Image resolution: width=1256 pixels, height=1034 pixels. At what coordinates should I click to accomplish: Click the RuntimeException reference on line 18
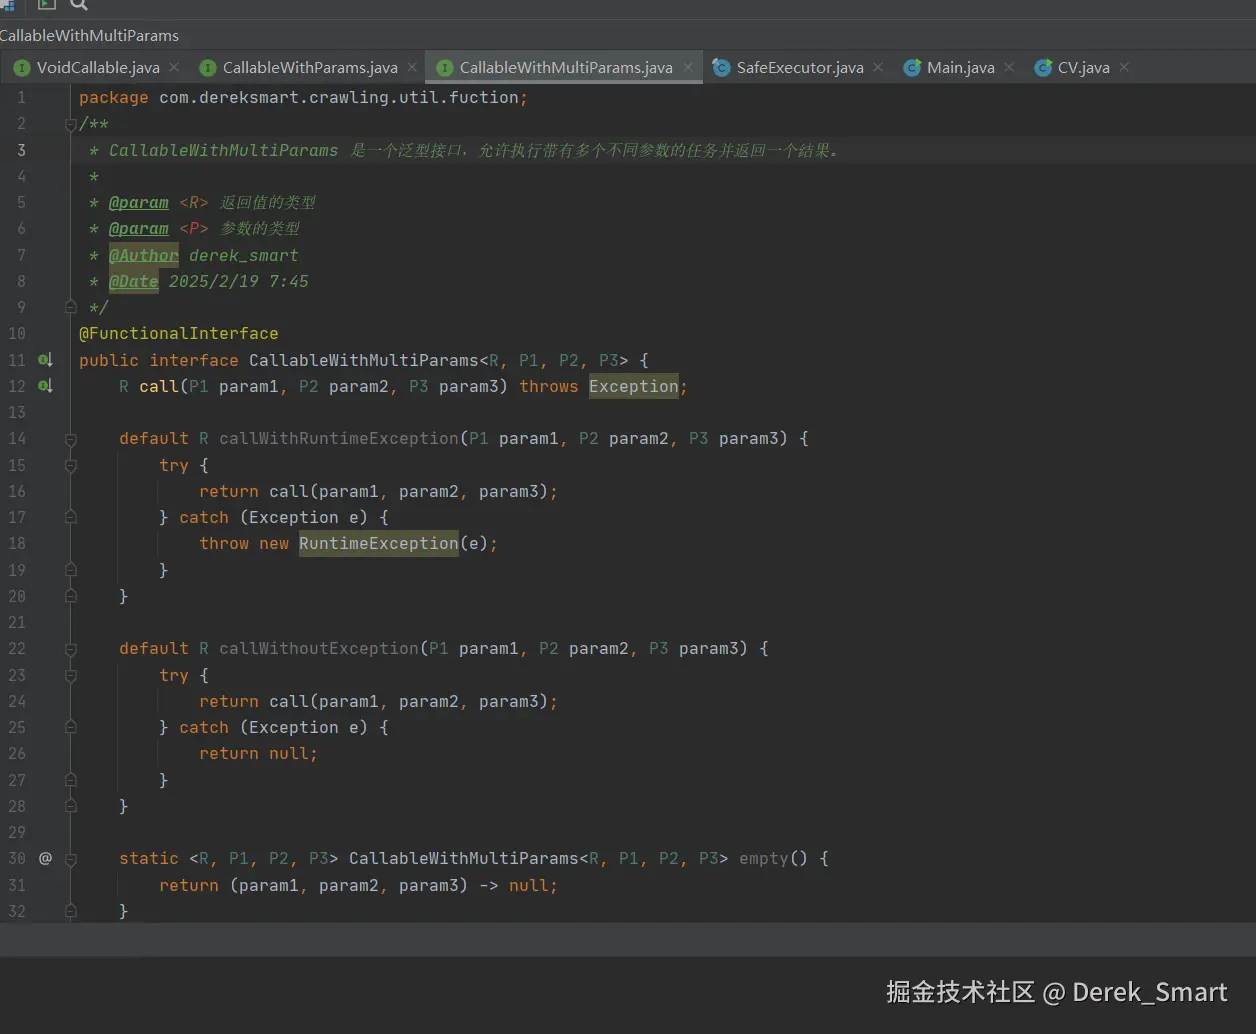(x=379, y=543)
